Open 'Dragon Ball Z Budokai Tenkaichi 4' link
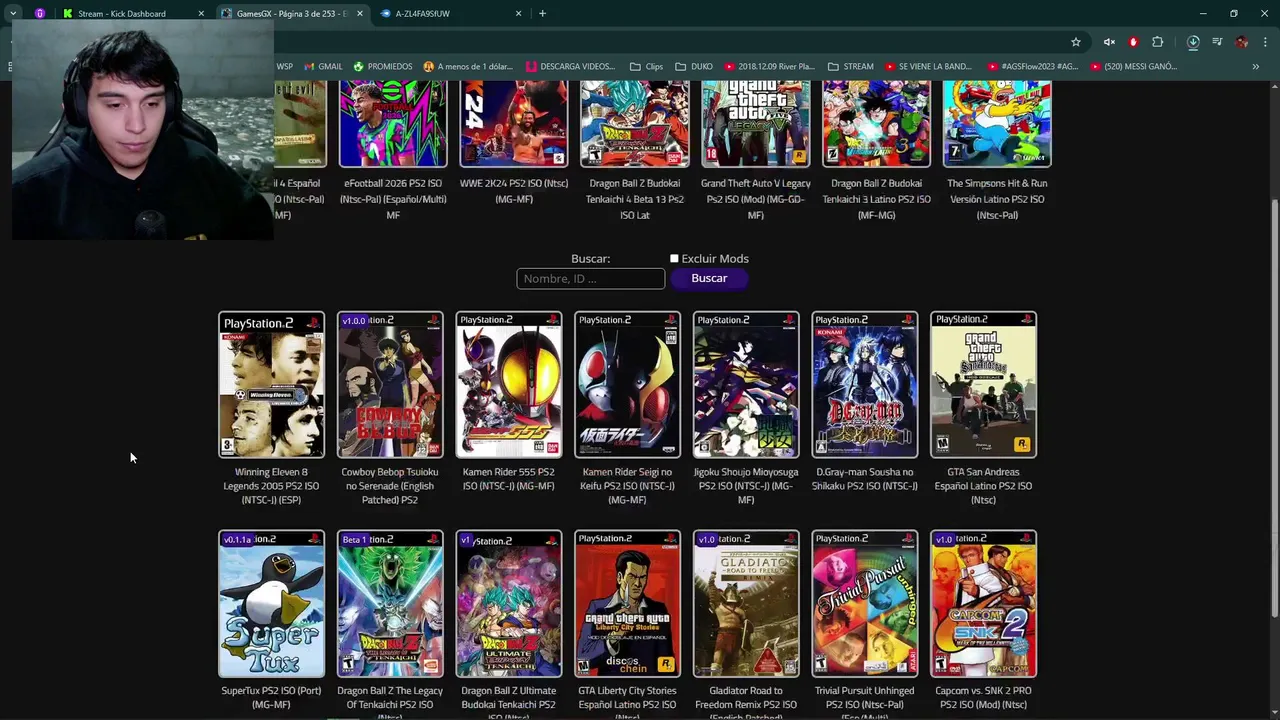1280x720 pixels. click(x=635, y=199)
